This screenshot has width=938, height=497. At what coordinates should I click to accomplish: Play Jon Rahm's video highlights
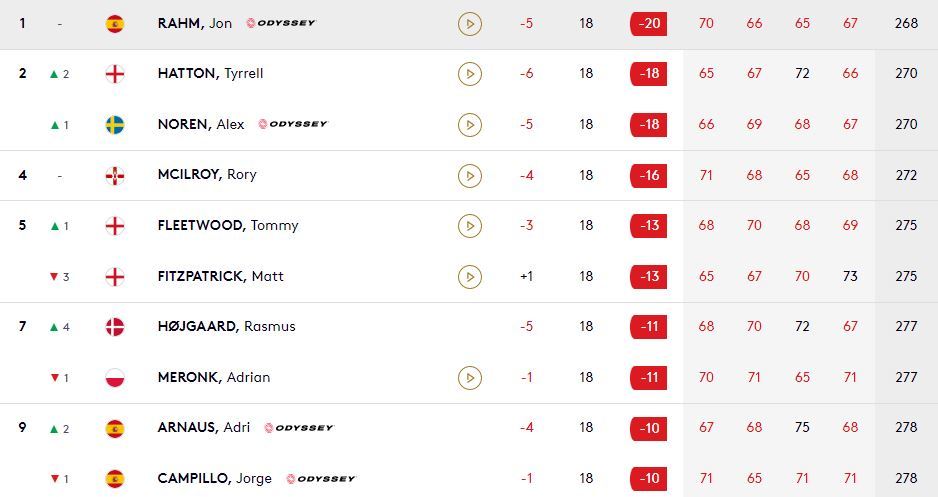(469, 23)
